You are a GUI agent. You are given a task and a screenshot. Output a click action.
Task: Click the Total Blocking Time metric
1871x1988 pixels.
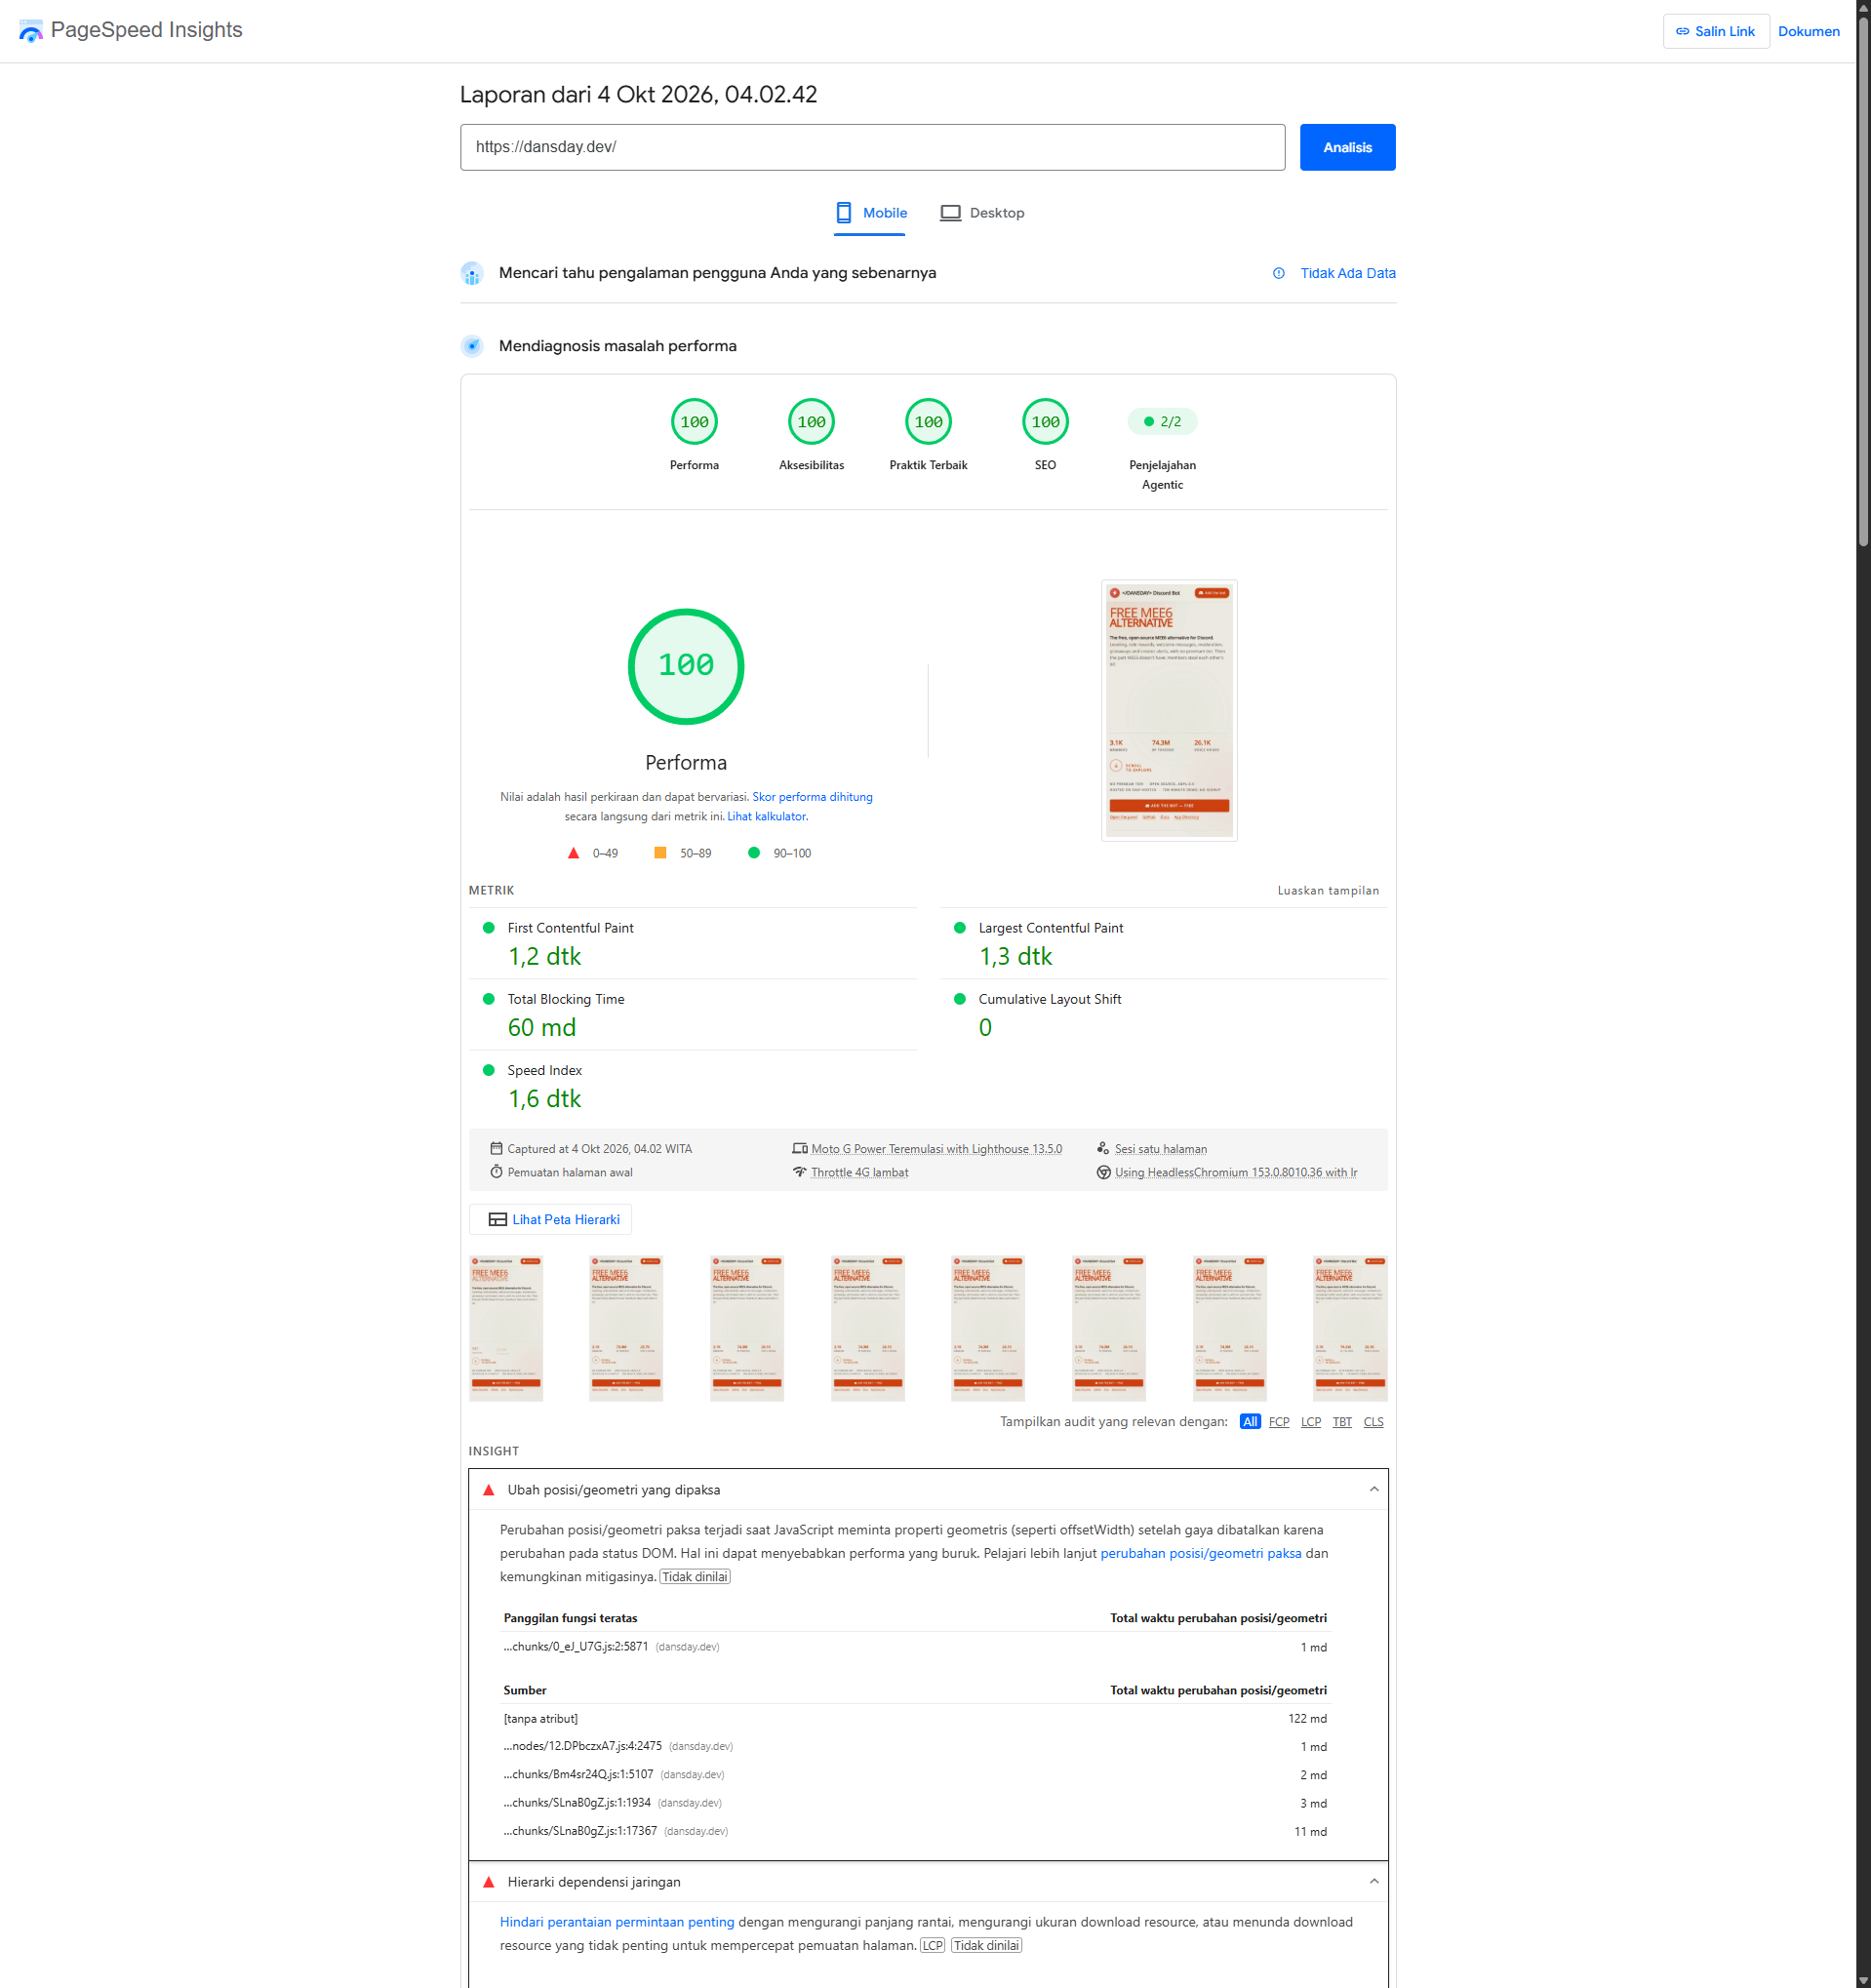(693, 1014)
